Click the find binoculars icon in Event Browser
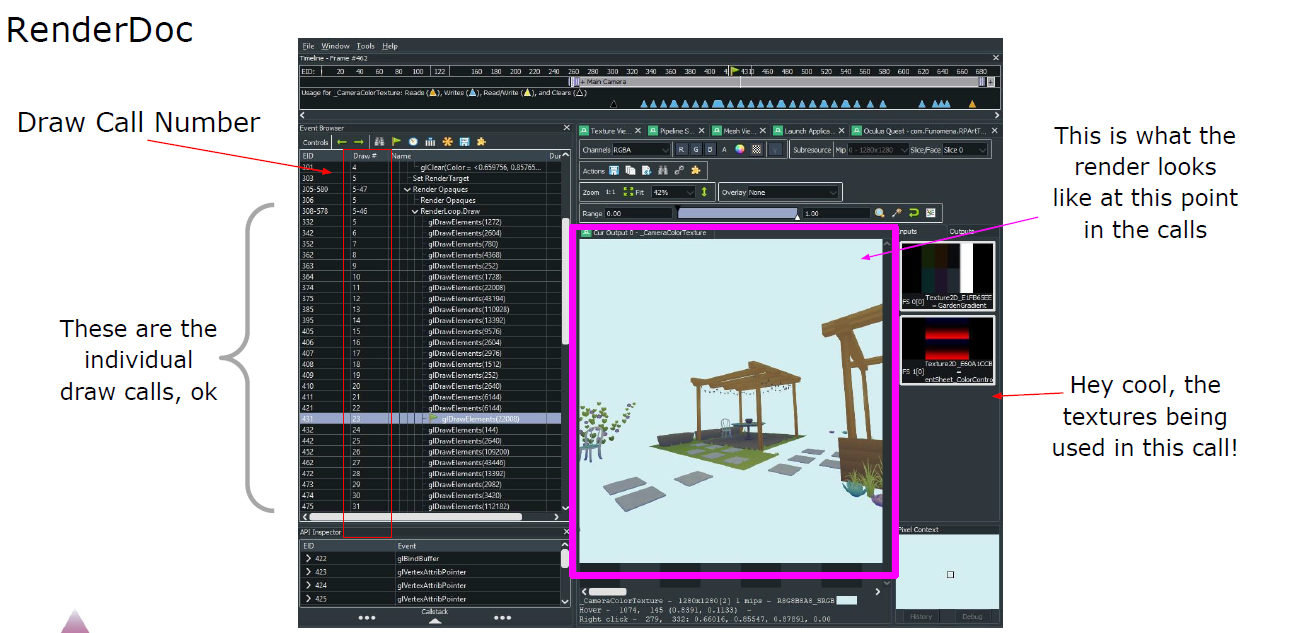1290x633 pixels. tap(379, 141)
